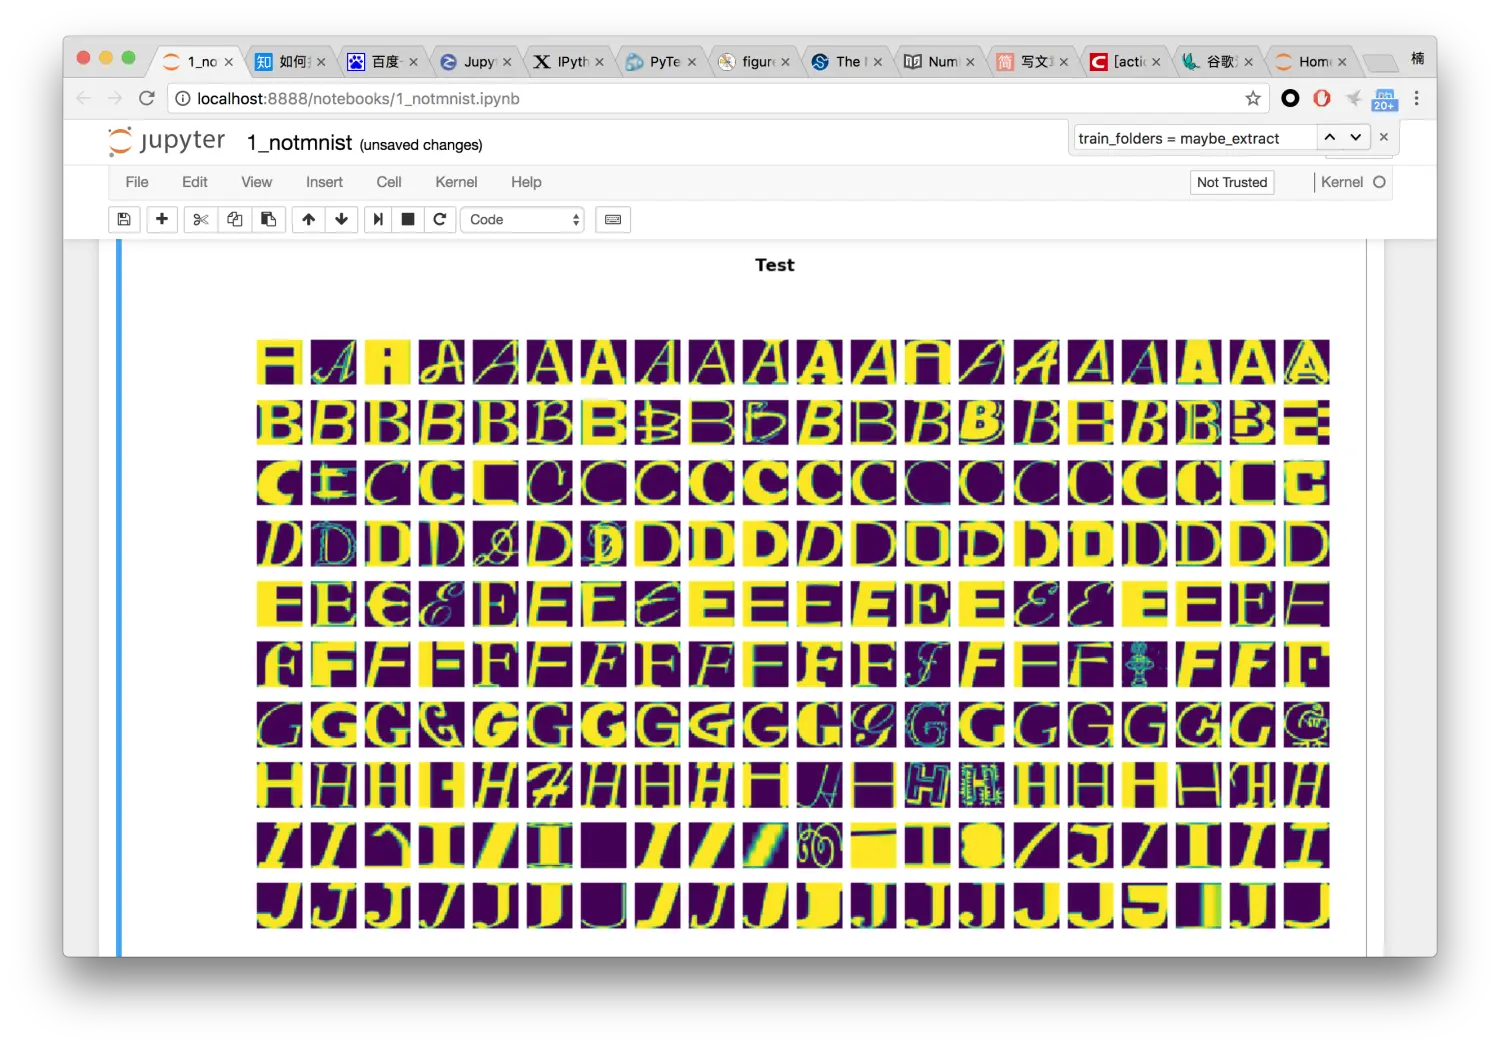1500x1047 pixels.
Task: Click the unsaved changes status text
Action: [421, 145]
